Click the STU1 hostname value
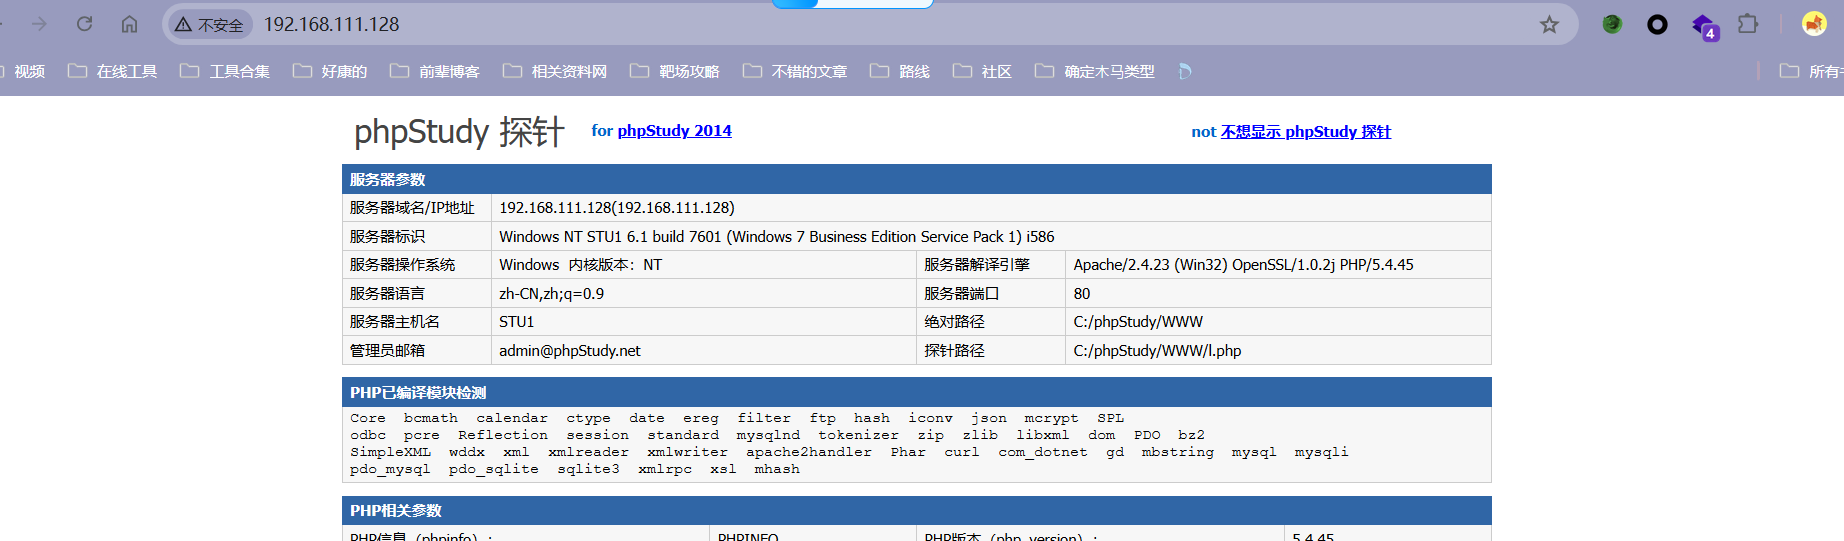1844x541 pixels. (x=516, y=322)
